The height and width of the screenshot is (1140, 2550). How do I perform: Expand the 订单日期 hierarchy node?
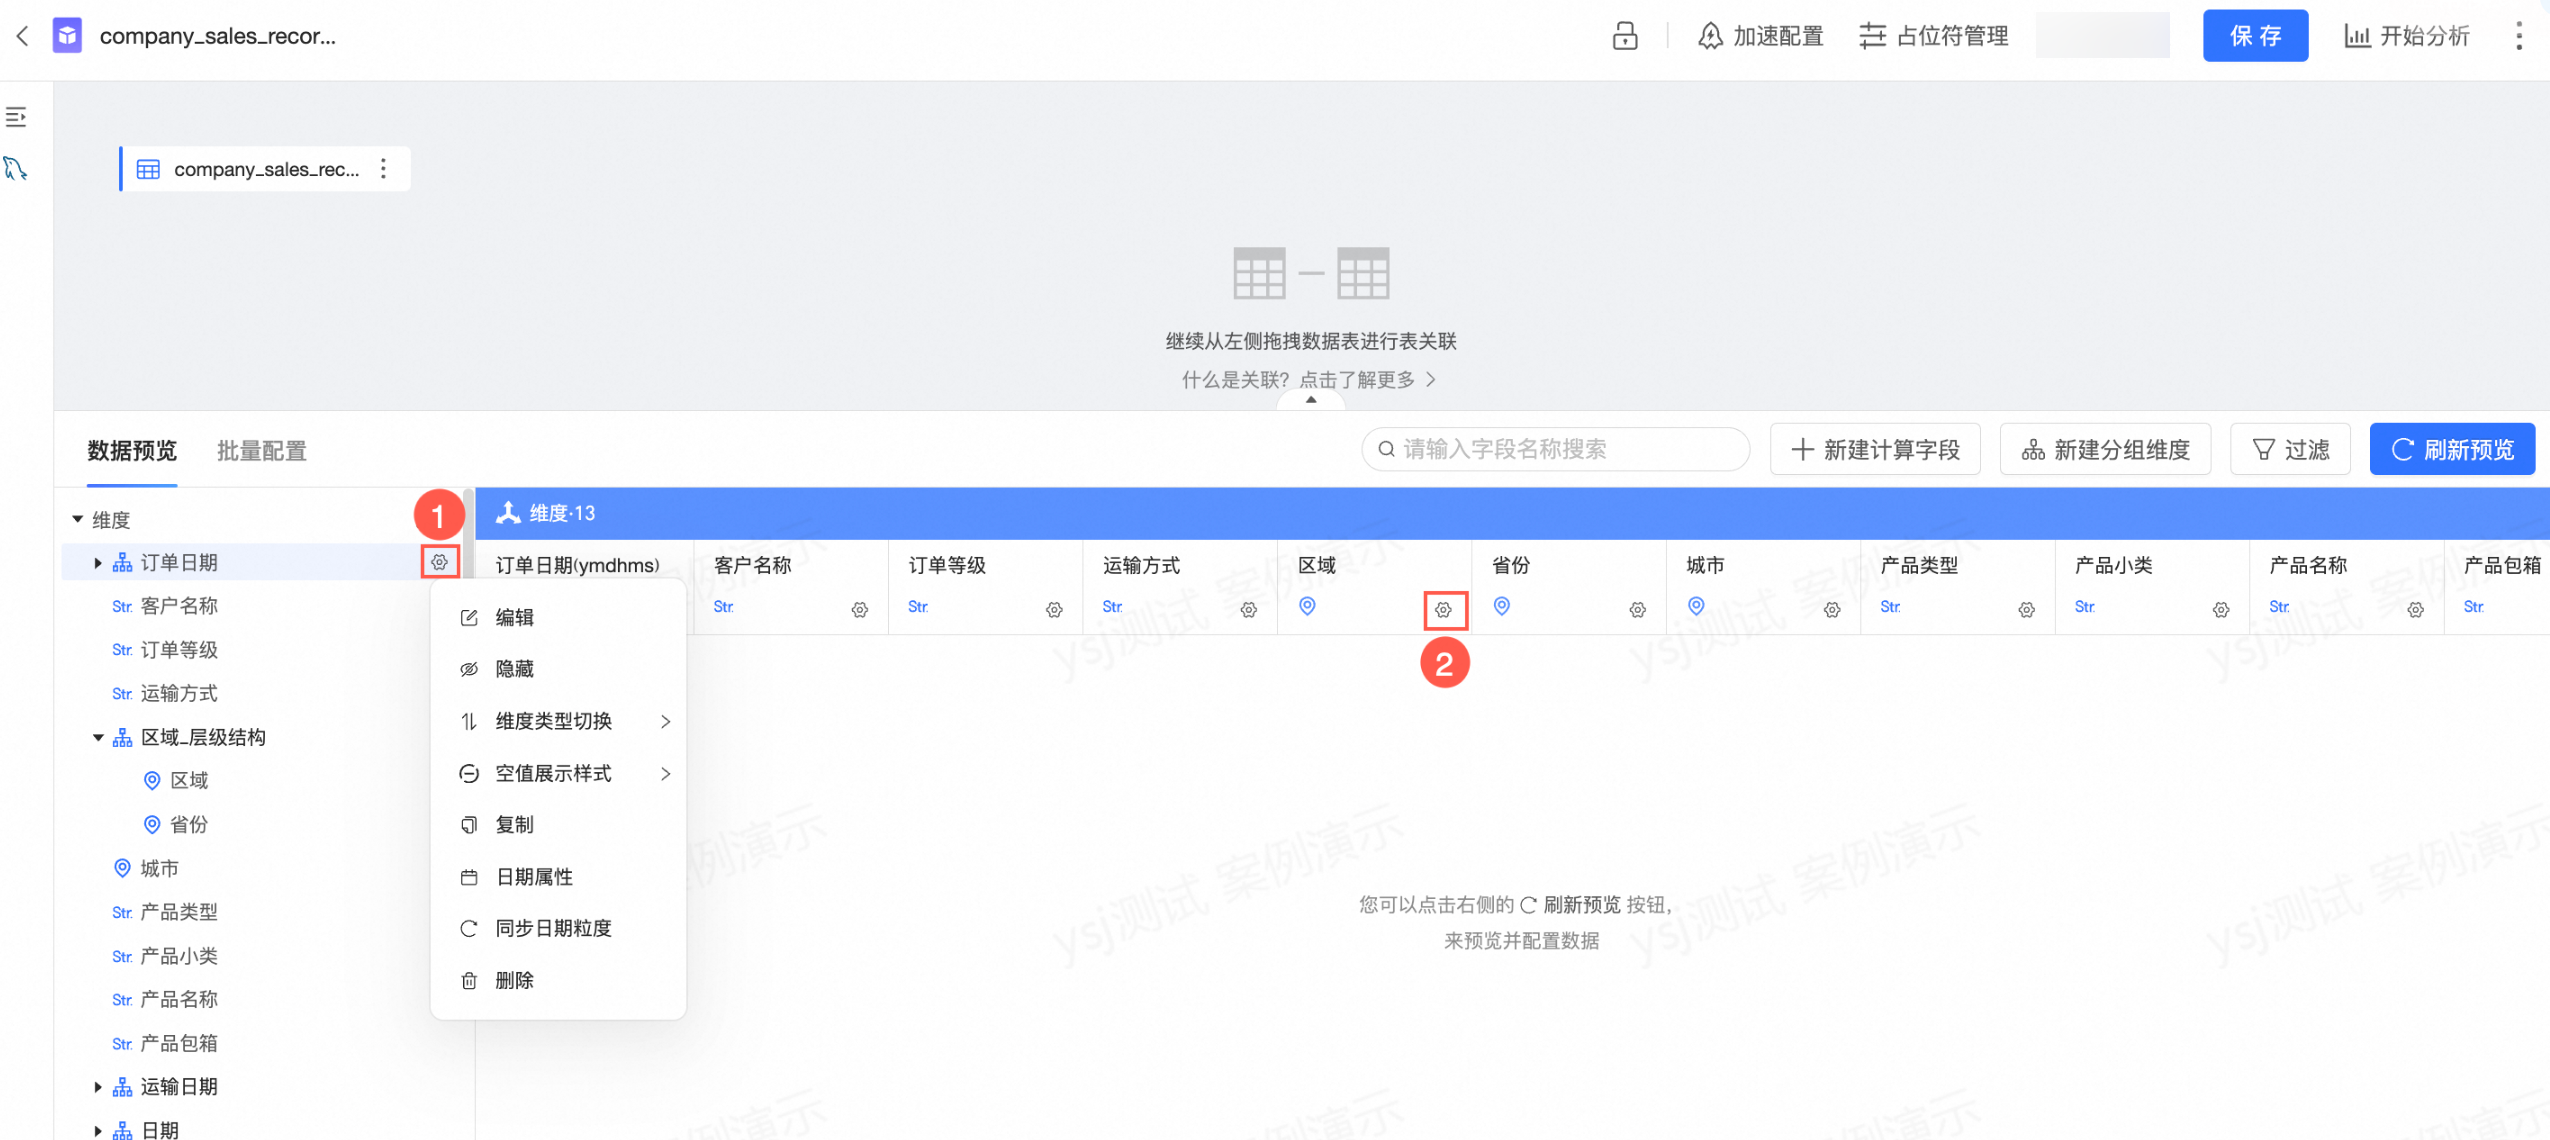point(97,563)
